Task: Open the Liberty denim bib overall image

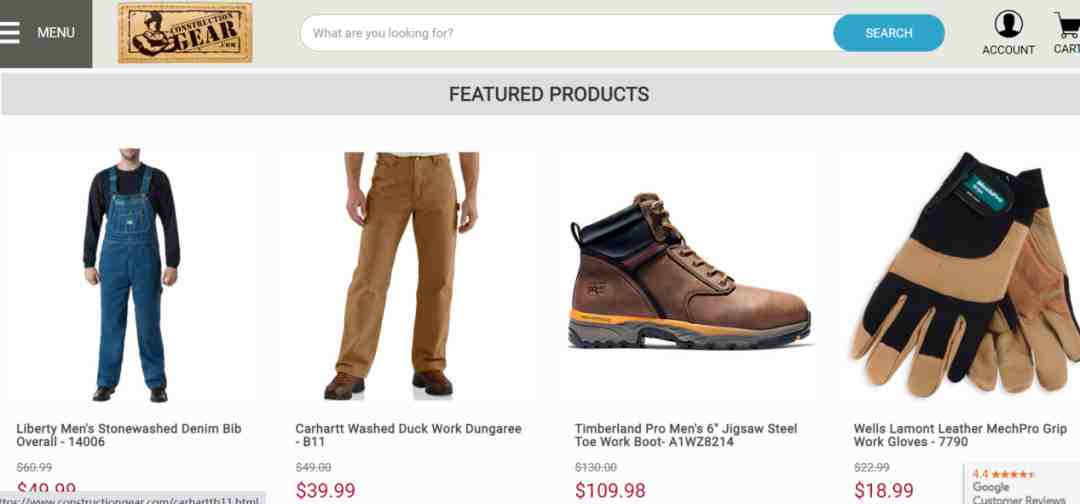Action: pos(132,275)
